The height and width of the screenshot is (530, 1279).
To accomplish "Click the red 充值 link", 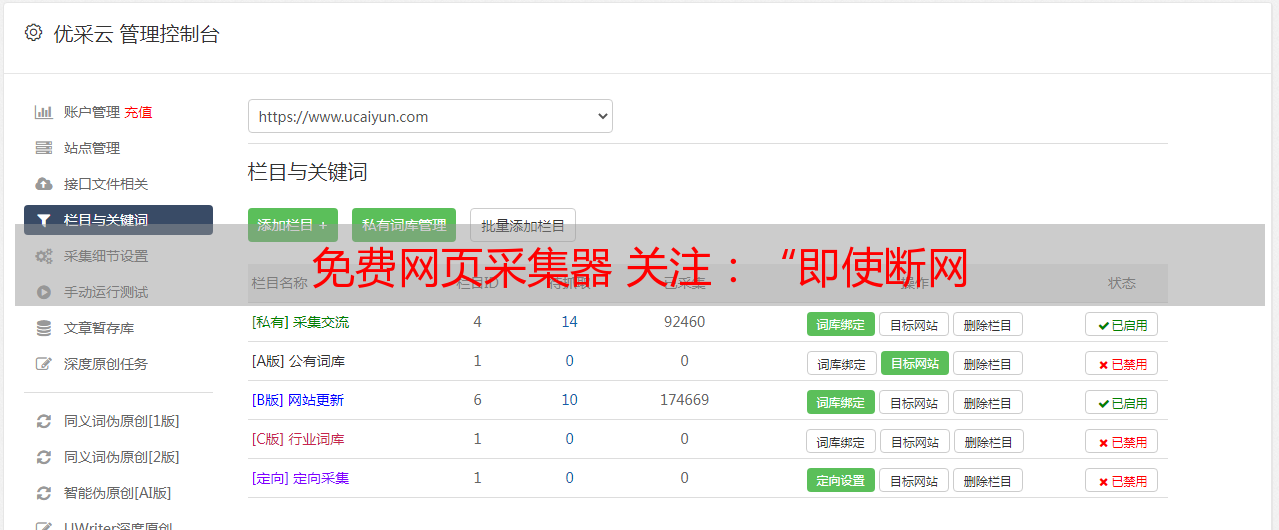I will 138,112.
